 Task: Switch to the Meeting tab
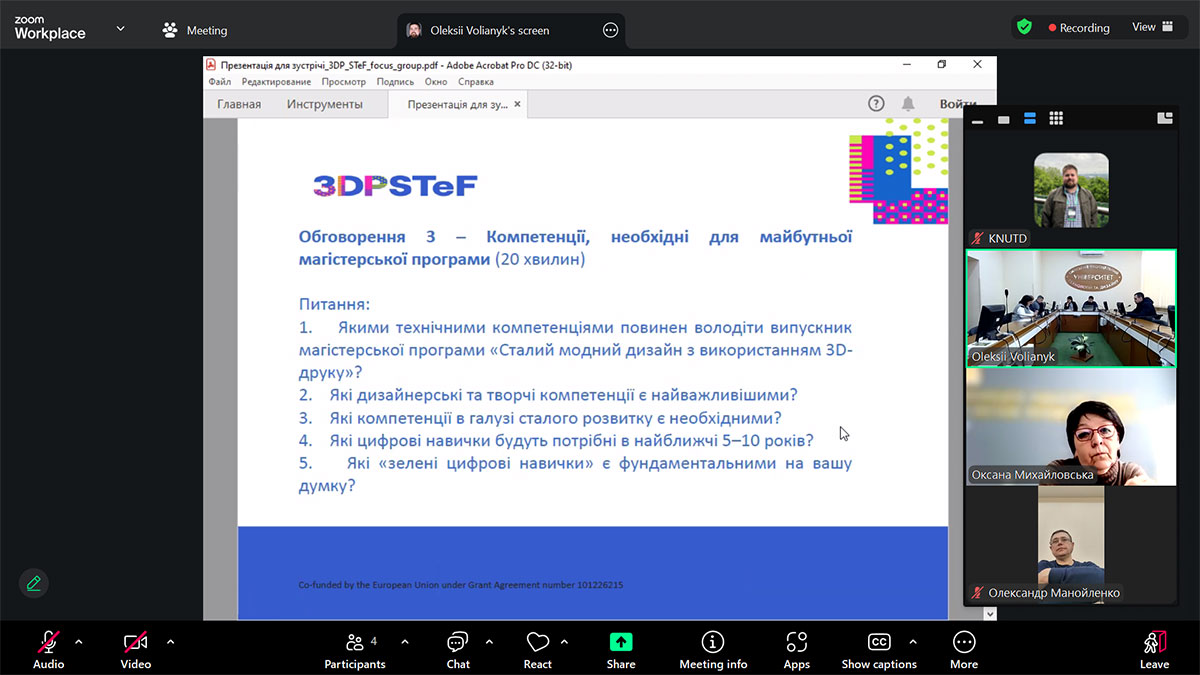(196, 30)
